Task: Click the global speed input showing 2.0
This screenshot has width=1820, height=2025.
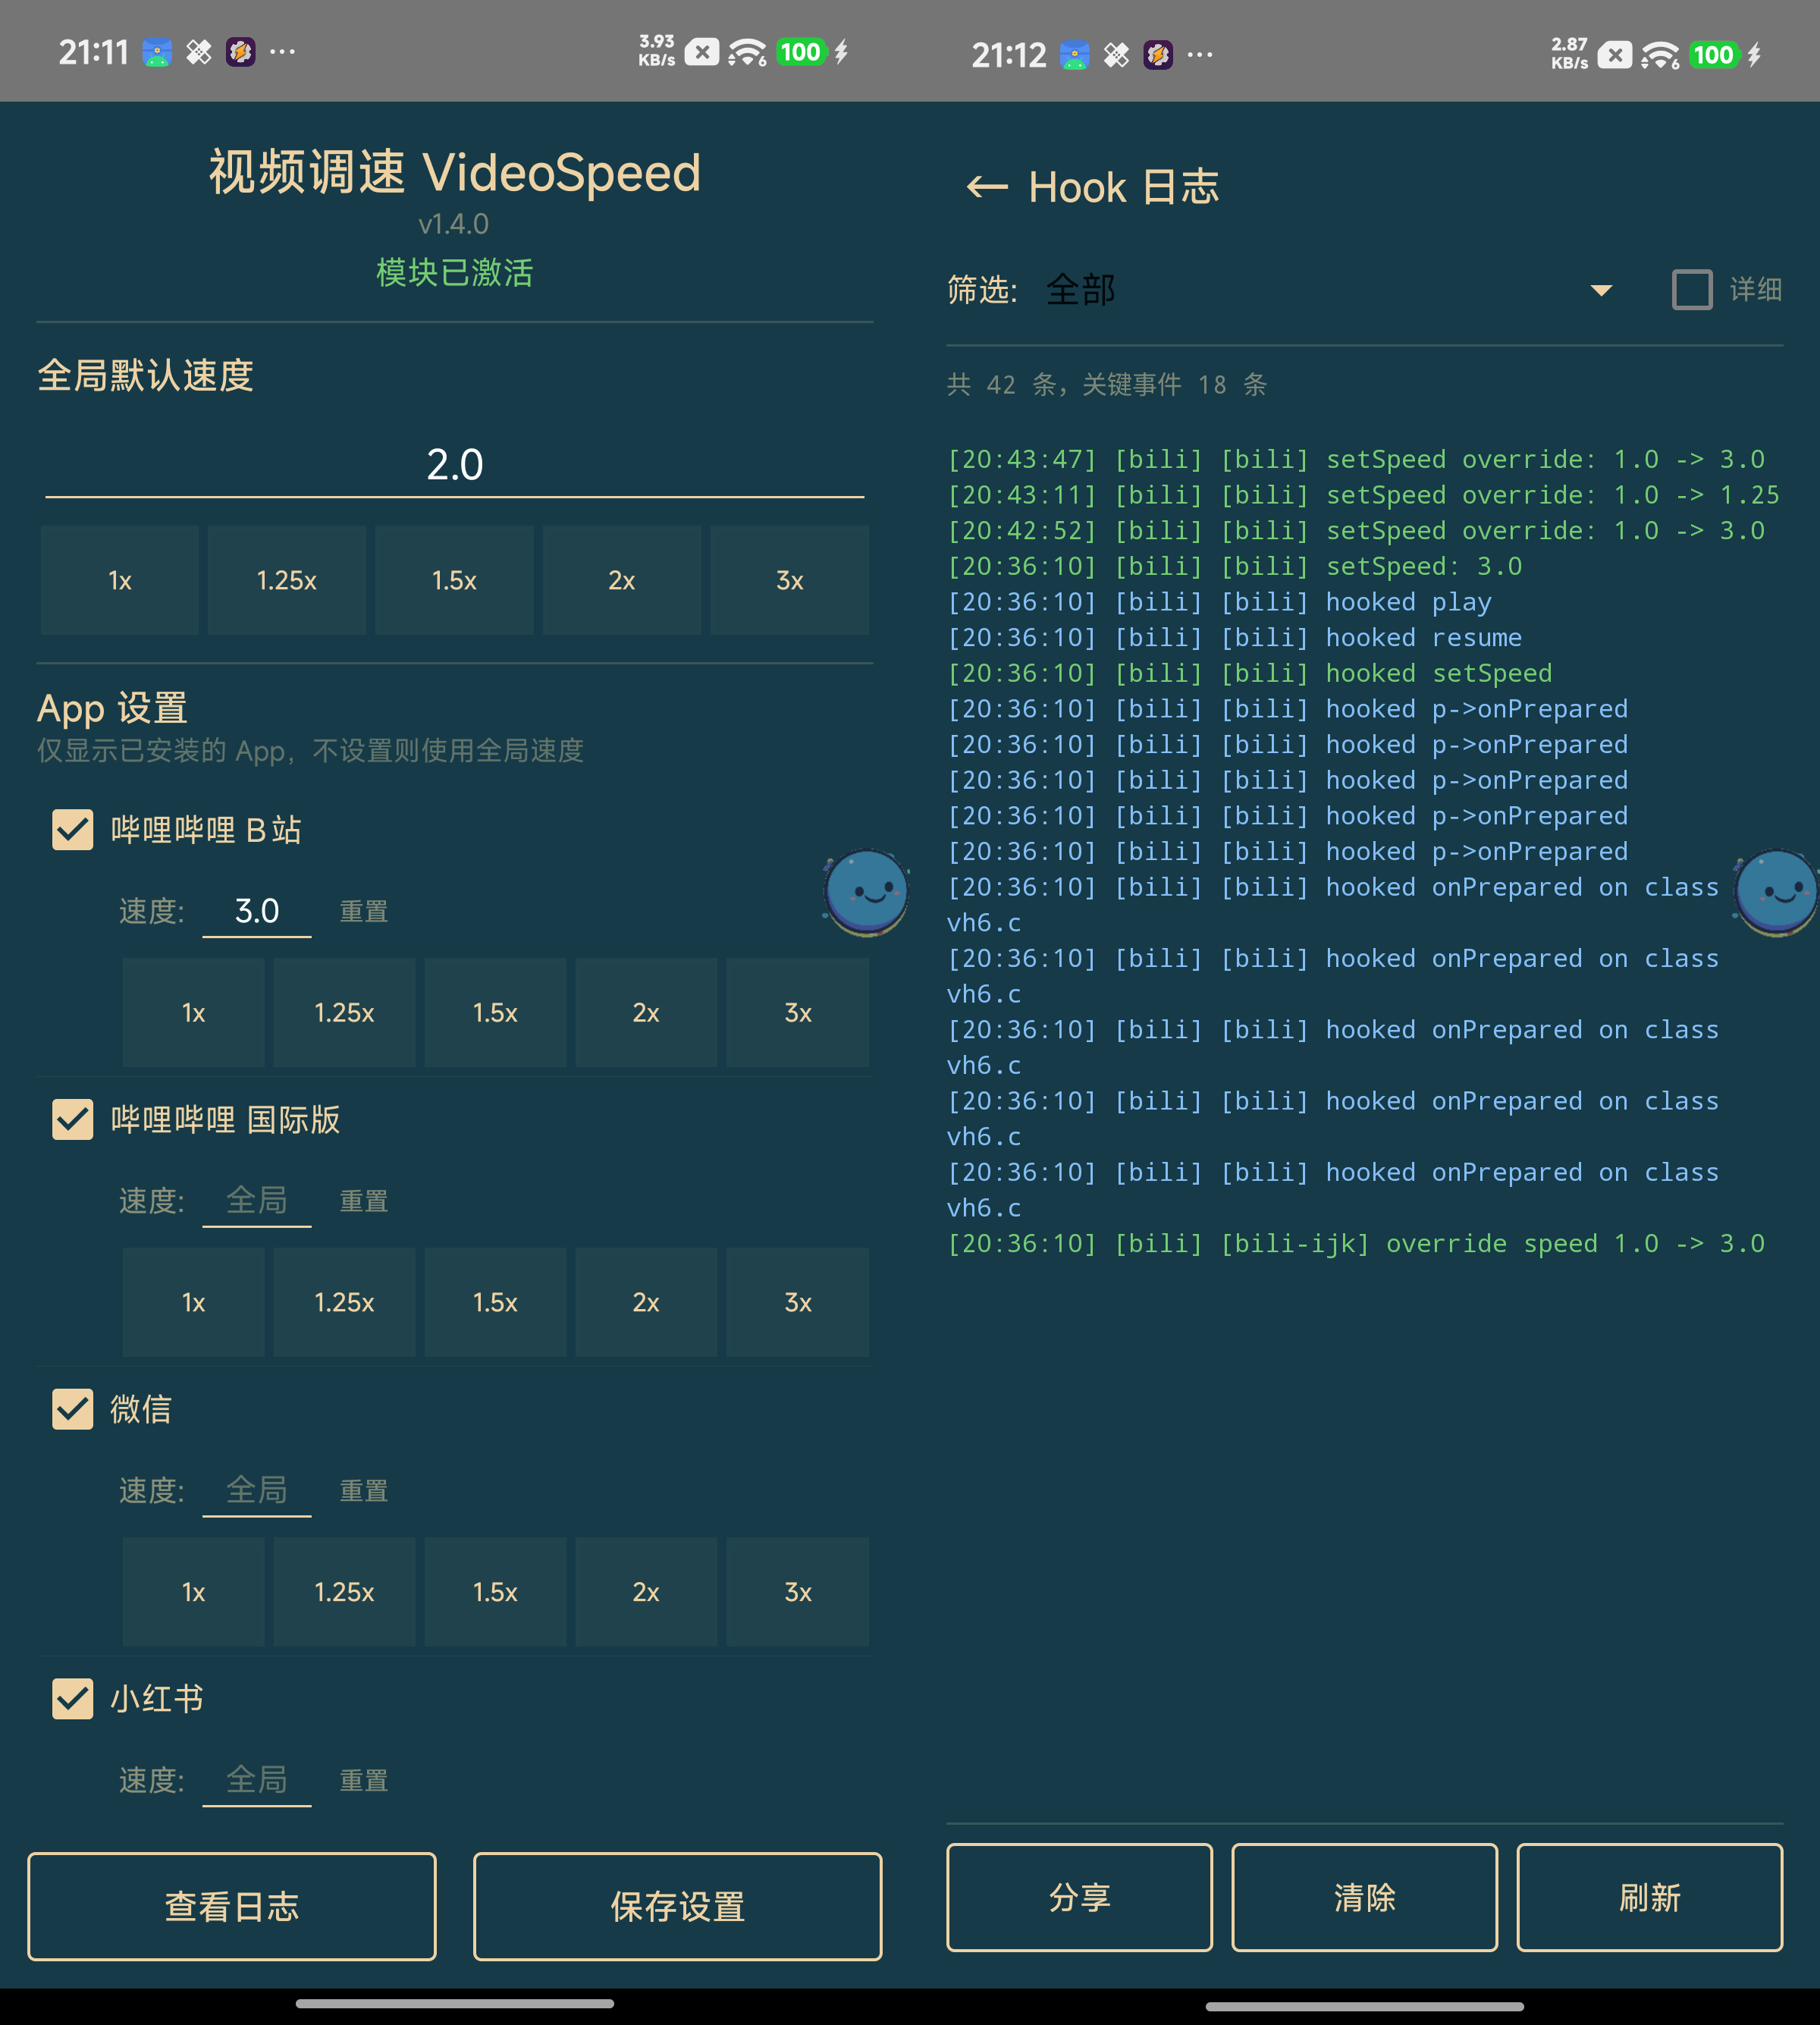Action: [x=454, y=463]
